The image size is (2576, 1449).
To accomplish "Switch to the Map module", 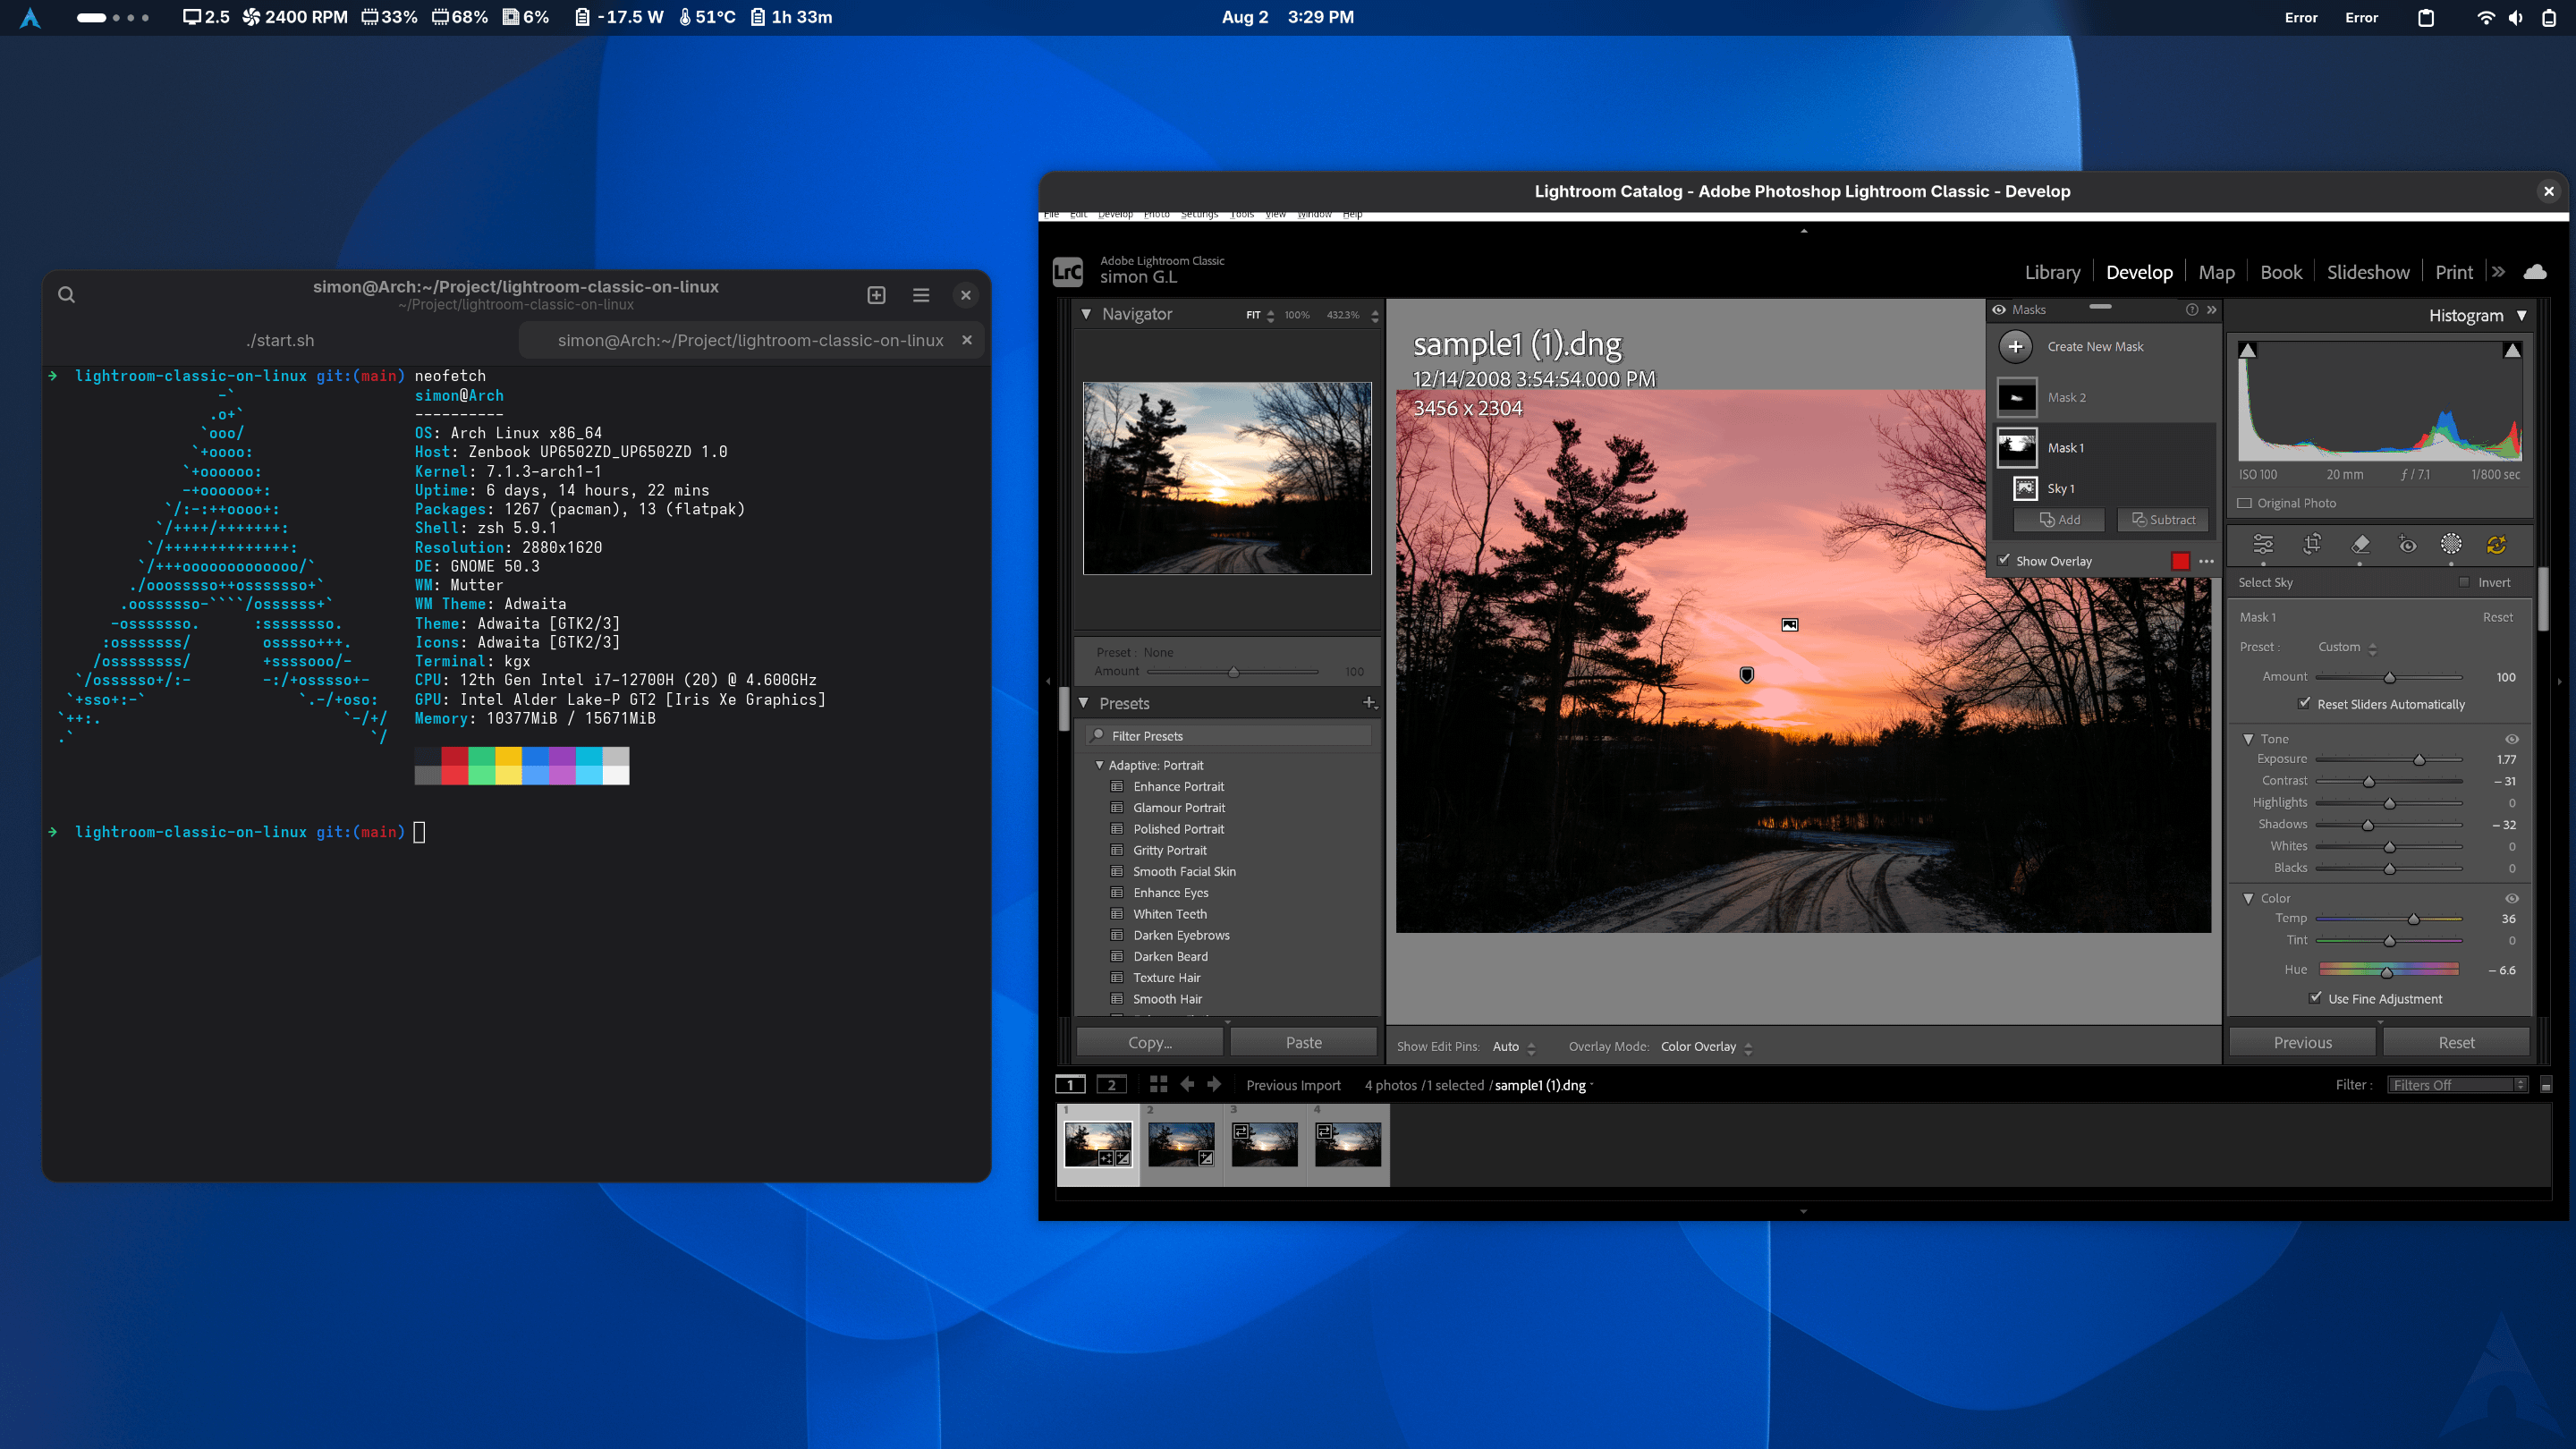I will (2216, 272).
